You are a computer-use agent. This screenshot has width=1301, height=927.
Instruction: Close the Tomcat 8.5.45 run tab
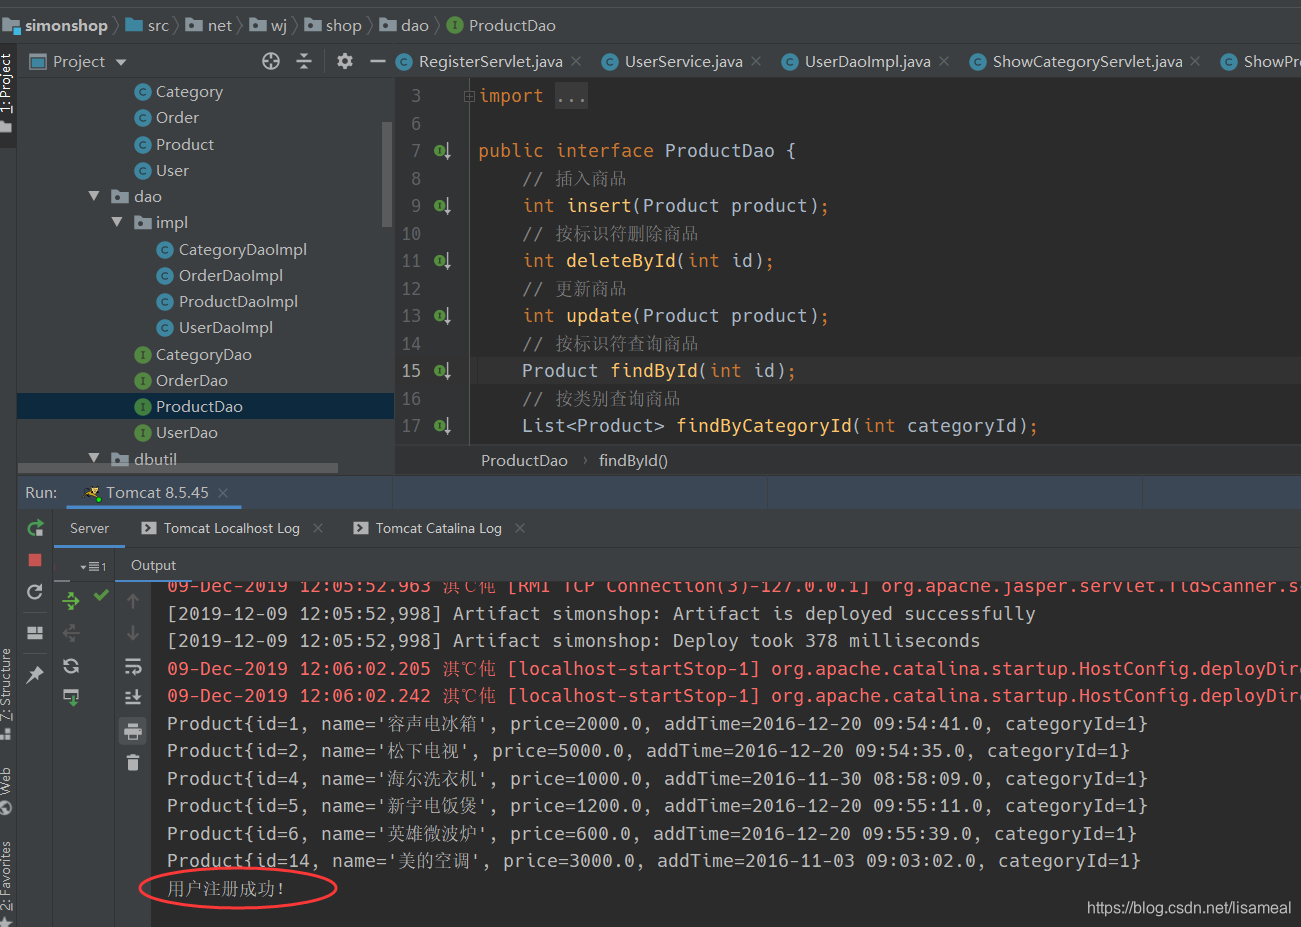tap(223, 492)
